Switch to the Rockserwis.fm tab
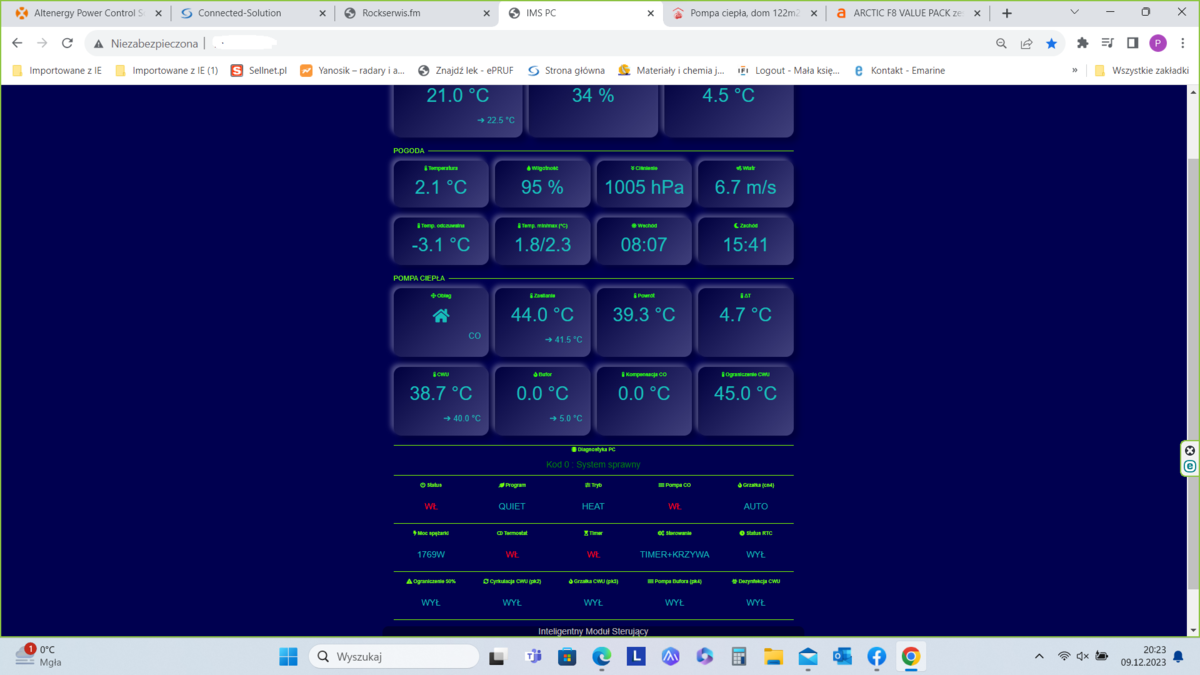Image resolution: width=1200 pixels, height=675 pixels. pyautogui.click(x=412, y=13)
